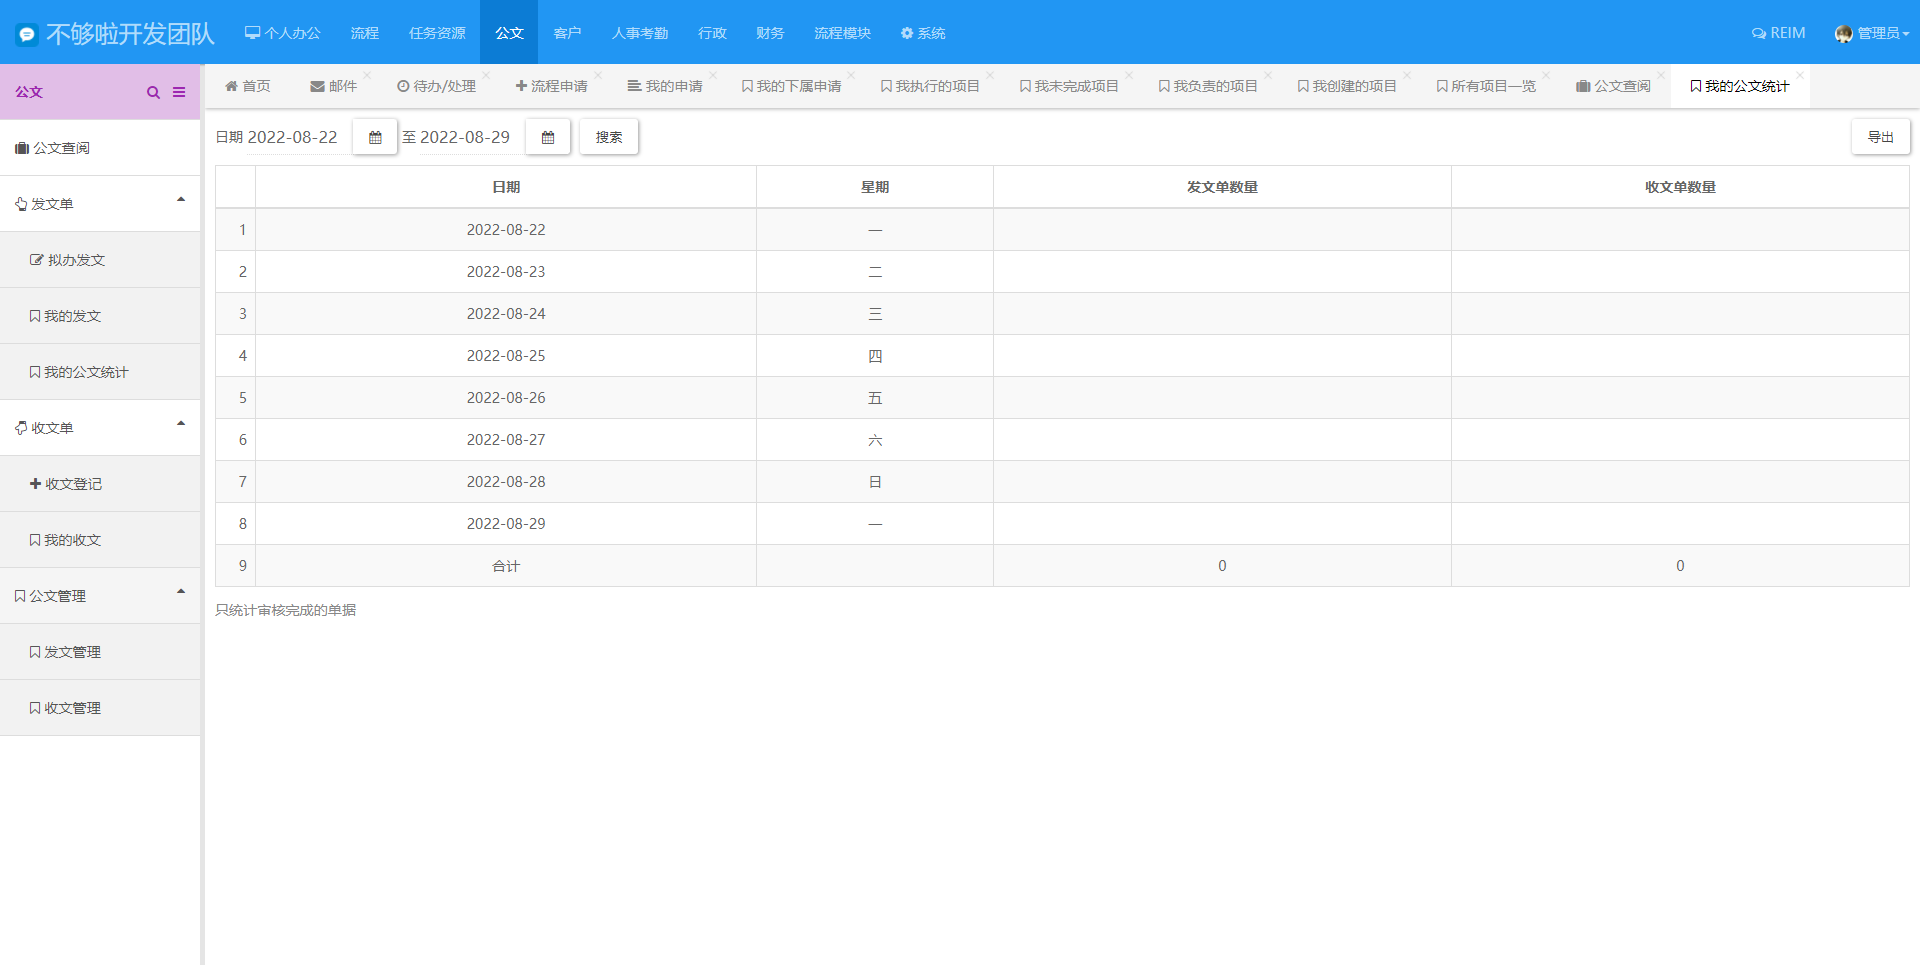The width and height of the screenshot is (1920, 965).
Task: Open 我的公文统计 in the sidebar
Action: pyautogui.click(x=100, y=372)
